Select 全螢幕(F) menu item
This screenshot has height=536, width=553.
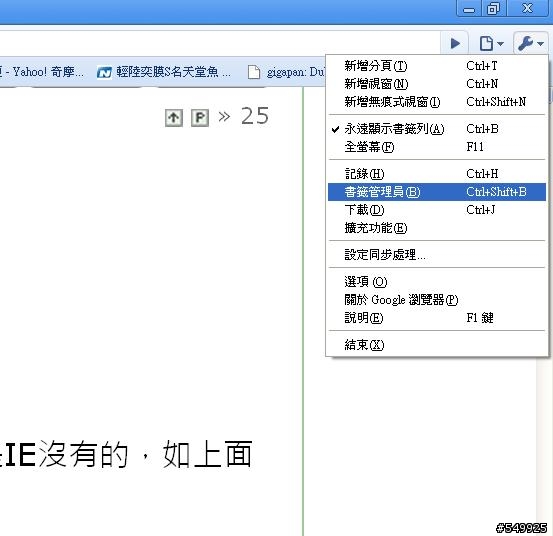point(437,147)
